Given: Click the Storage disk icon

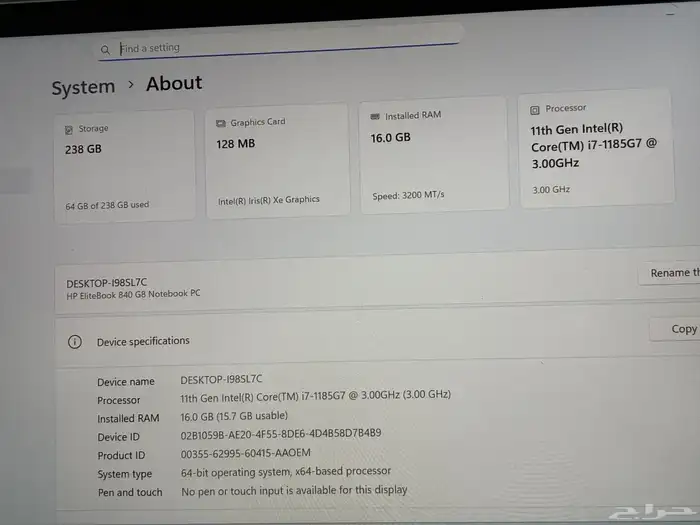Looking at the screenshot, I should 69,130.
